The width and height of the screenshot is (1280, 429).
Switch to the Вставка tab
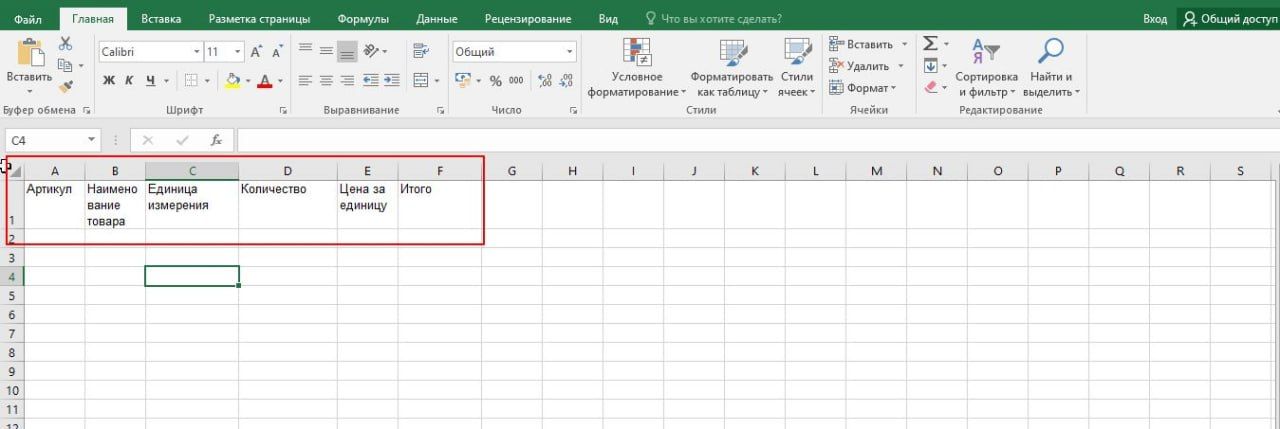[161, 18]
